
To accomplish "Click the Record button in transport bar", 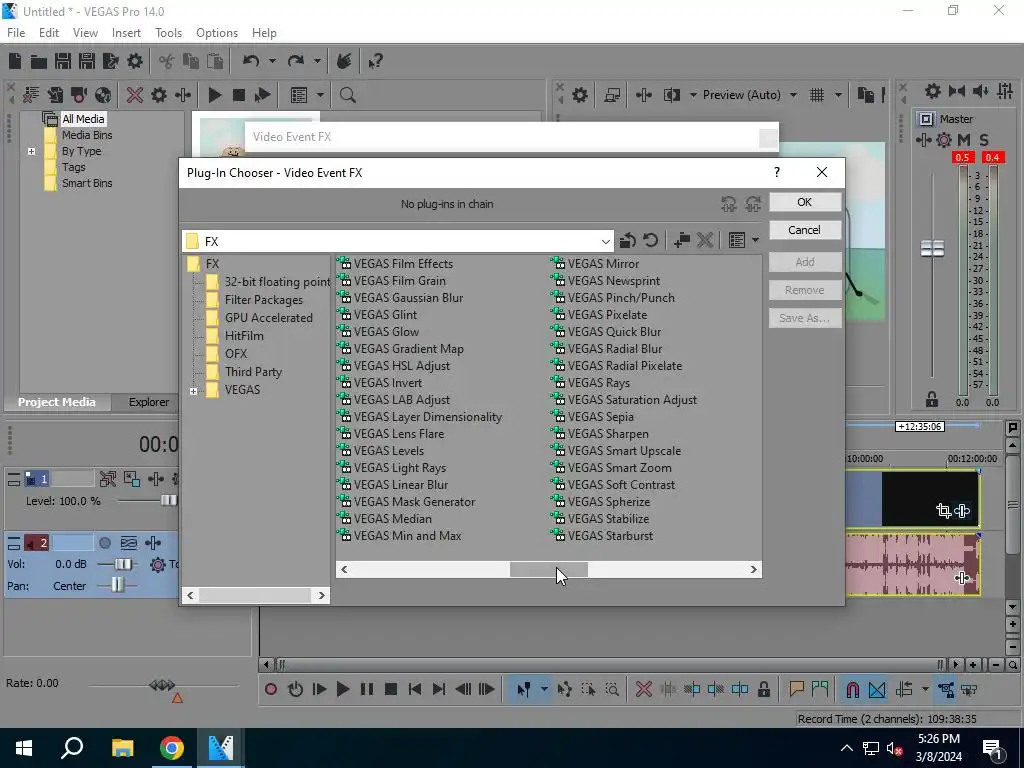I will tap(271, 689).
